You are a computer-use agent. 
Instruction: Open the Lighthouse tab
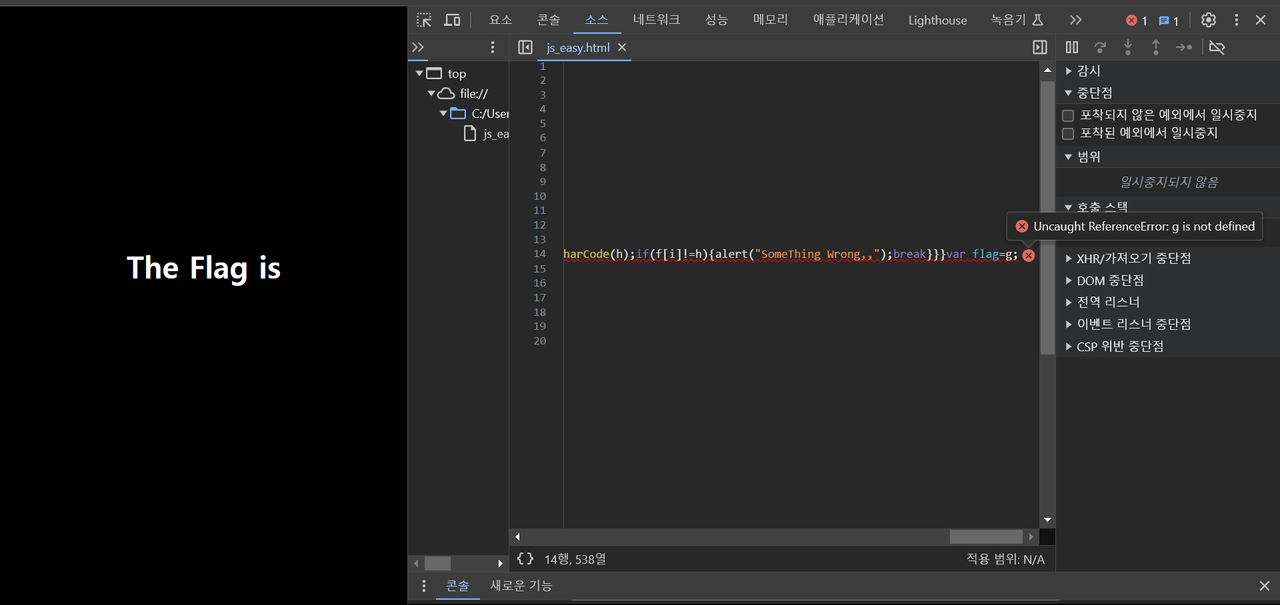(x=937, y=20)
